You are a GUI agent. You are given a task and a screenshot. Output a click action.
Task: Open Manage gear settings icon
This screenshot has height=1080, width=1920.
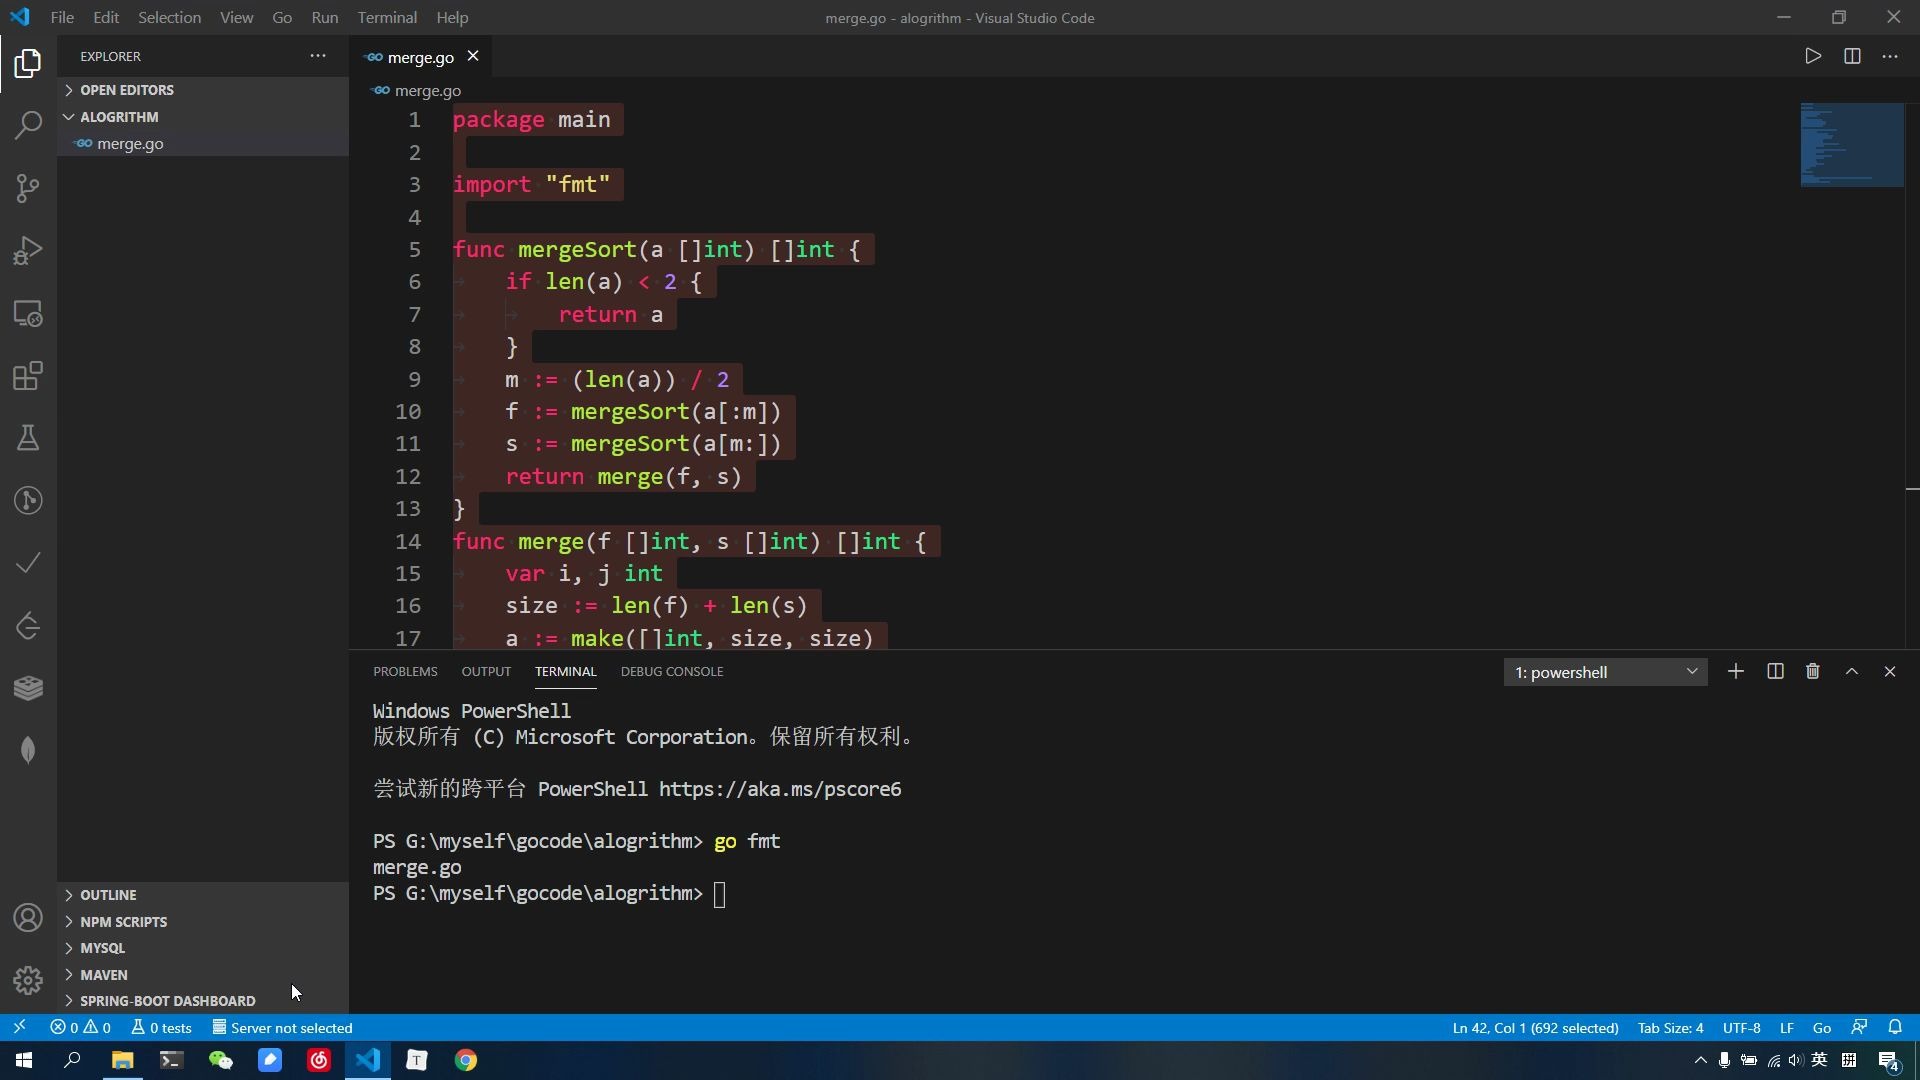[x=28, y=980]
